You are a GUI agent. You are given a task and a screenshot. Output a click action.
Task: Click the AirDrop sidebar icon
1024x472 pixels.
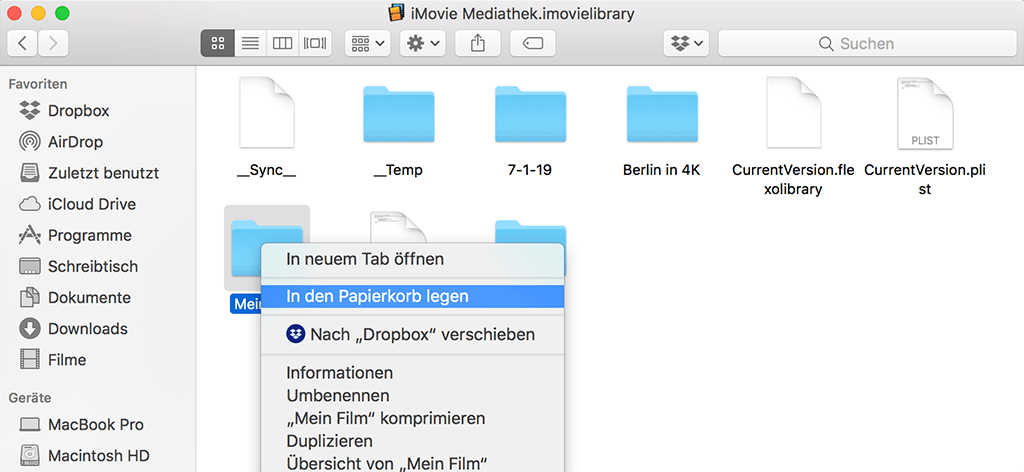[x=29, y=142]
